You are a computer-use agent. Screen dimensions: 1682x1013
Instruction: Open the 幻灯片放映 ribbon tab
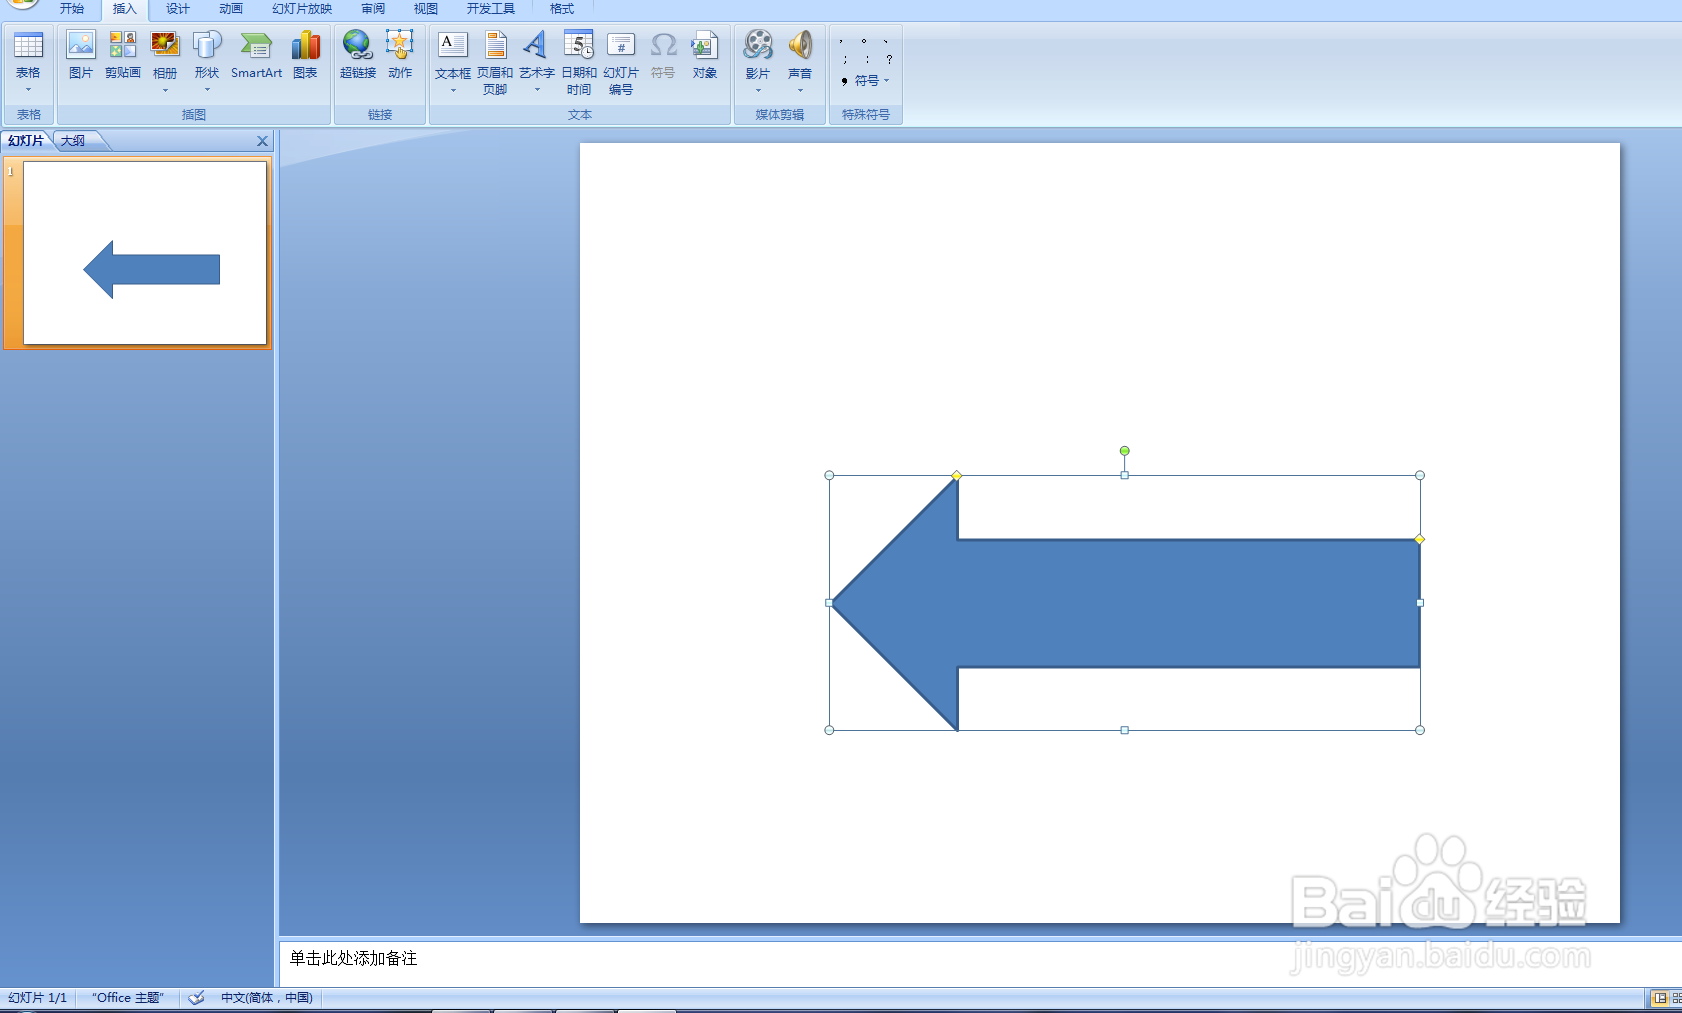pyautogui.click(x=302, y=9)
